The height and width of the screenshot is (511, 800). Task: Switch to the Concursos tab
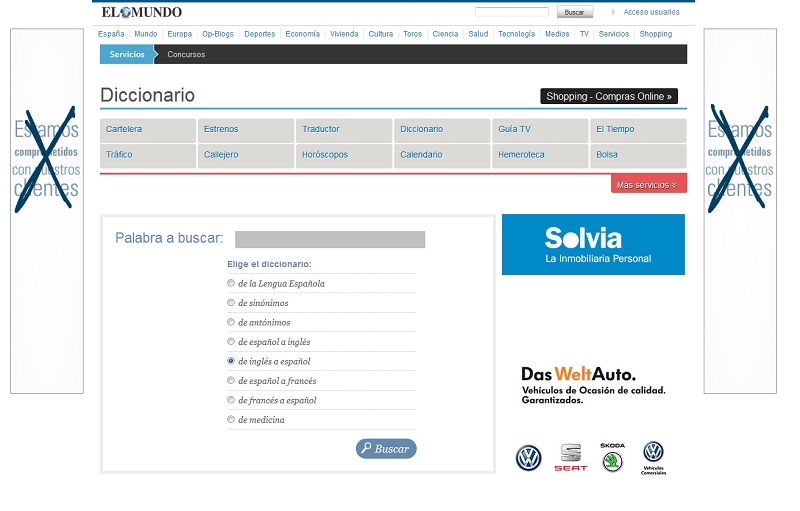tap(186, 54)
